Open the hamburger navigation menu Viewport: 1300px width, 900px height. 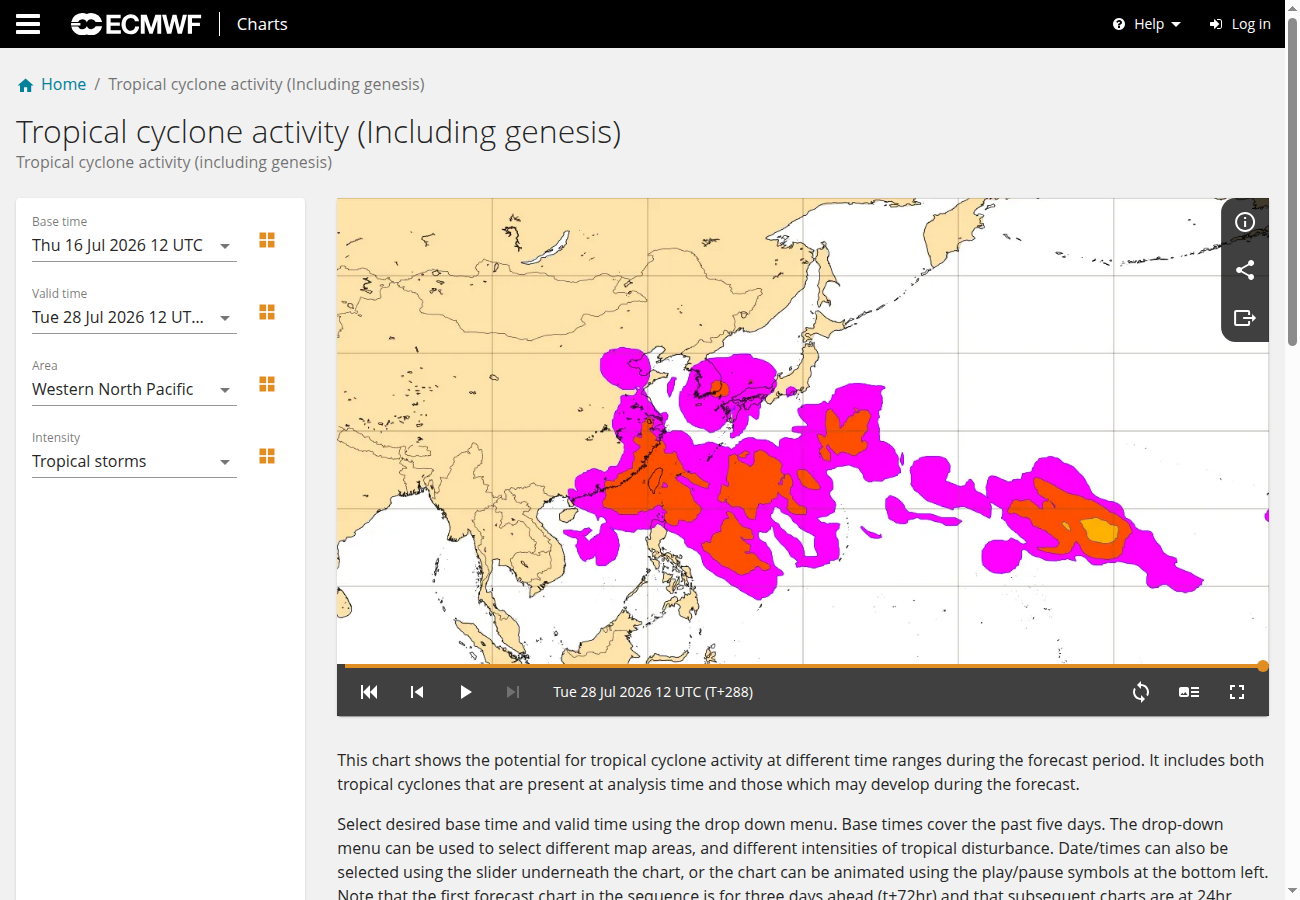28,24
